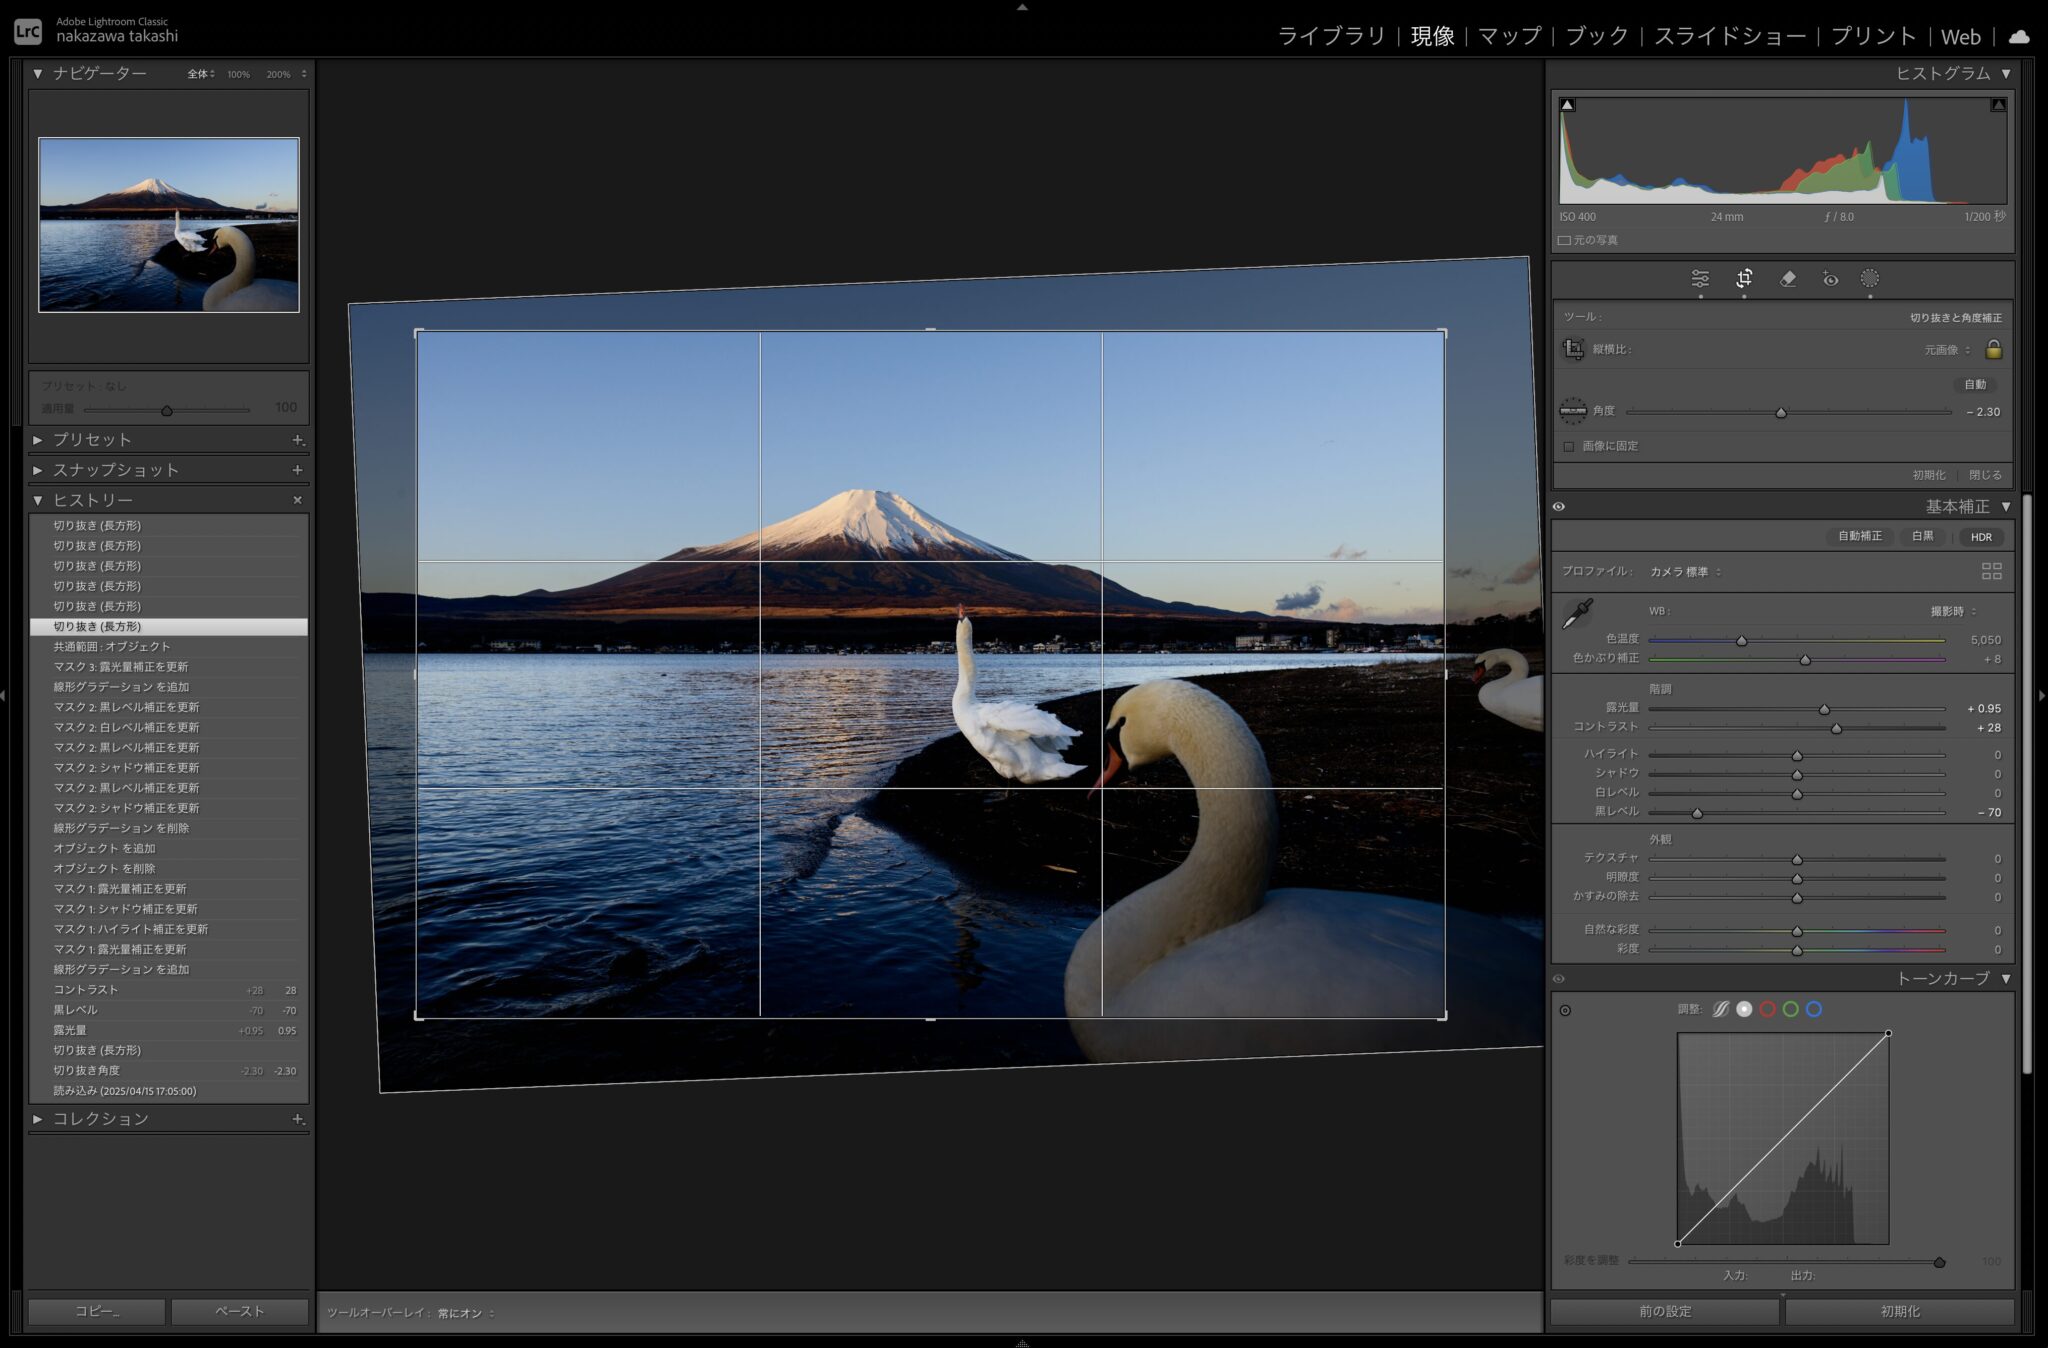Select the Healing eraser tool
This screenshot has height=1348, width=2048.
coord(1788,279)
